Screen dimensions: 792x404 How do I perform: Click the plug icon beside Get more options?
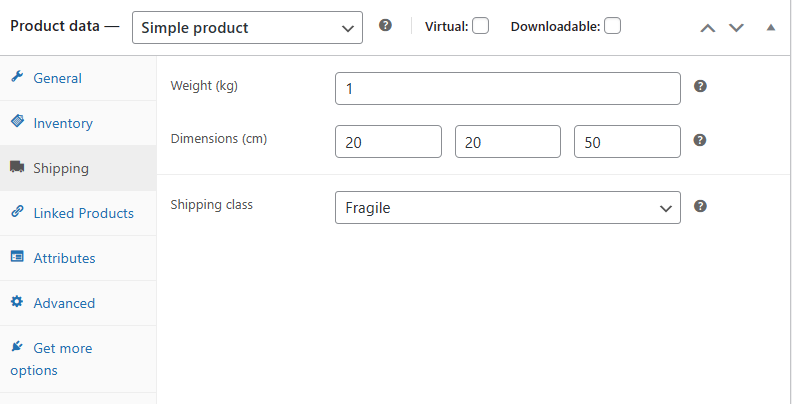(17, 346)
